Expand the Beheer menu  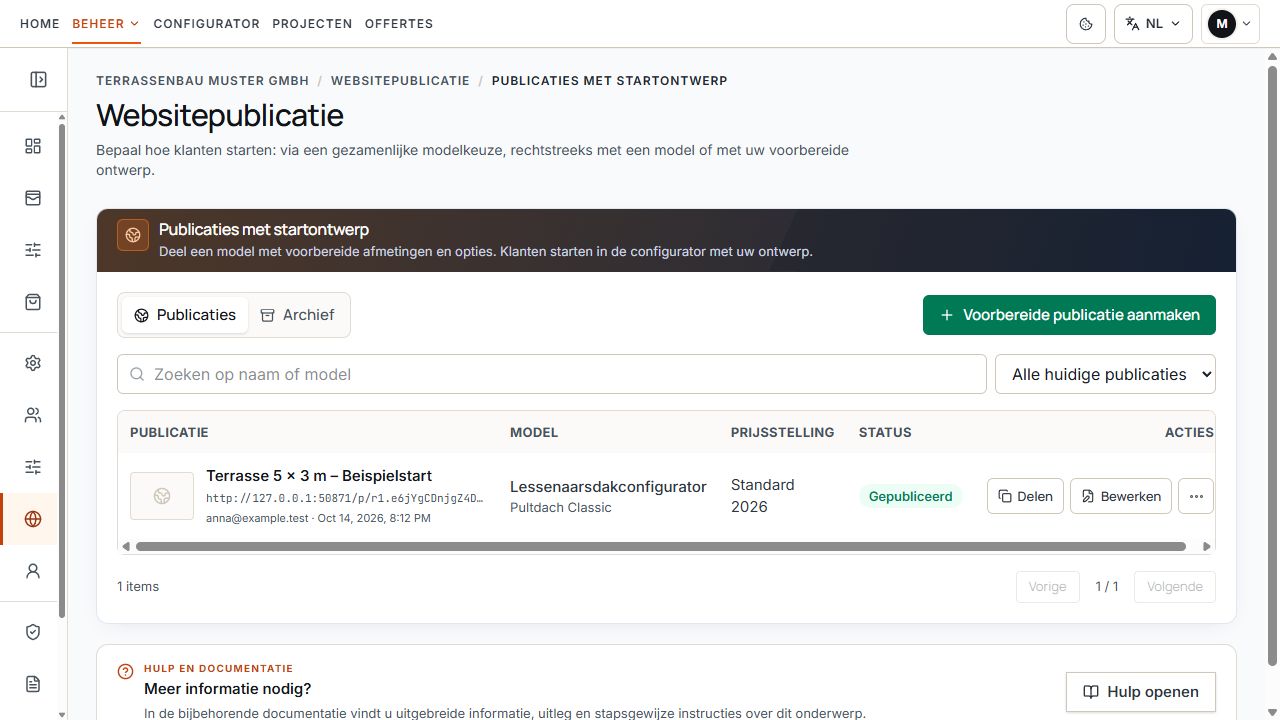click(105, 24)
